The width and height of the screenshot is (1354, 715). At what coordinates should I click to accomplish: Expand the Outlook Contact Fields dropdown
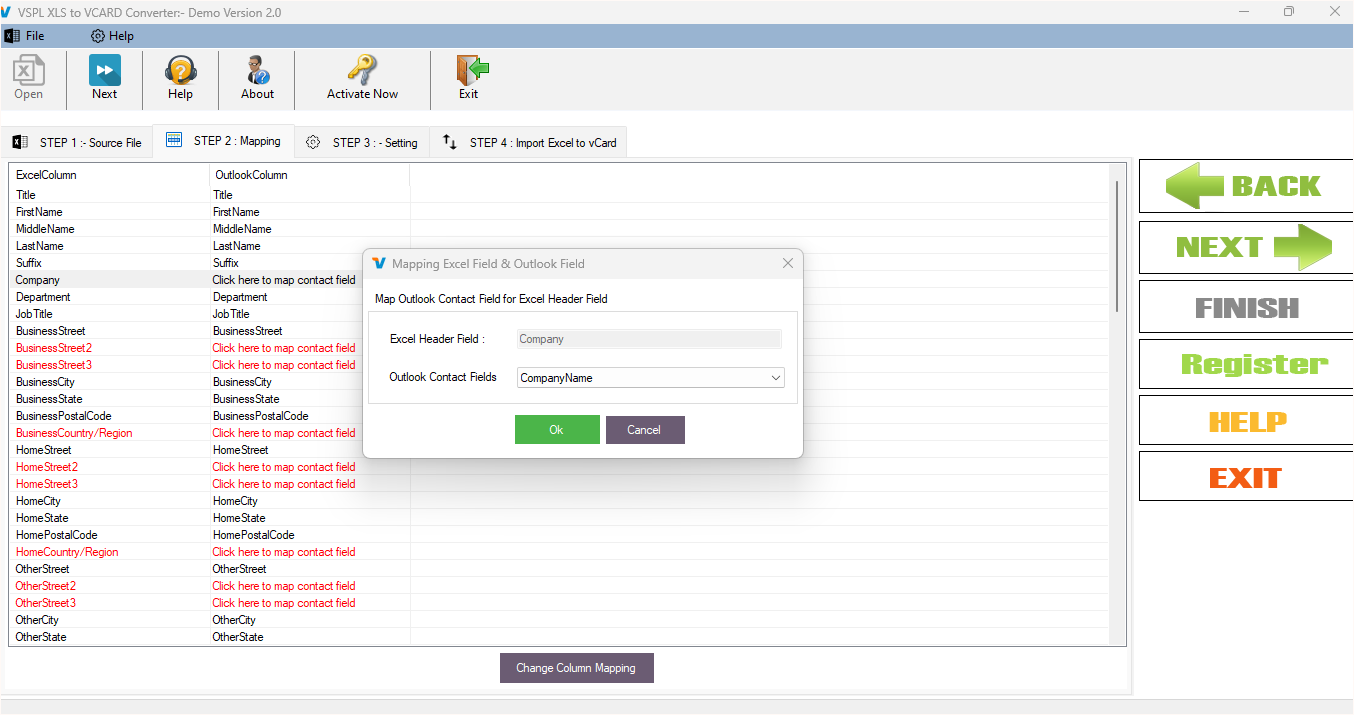tap(776, 378)
